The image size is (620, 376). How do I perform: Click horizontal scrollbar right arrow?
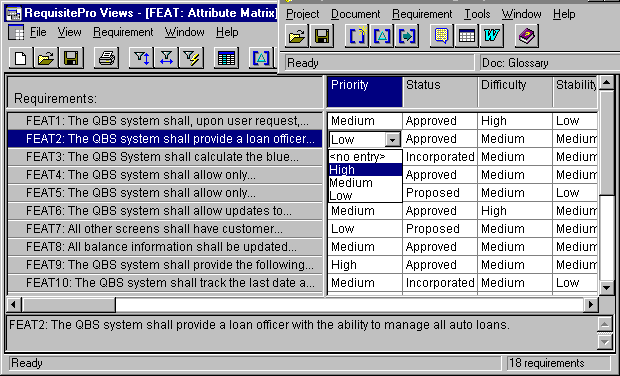(591, 304)
